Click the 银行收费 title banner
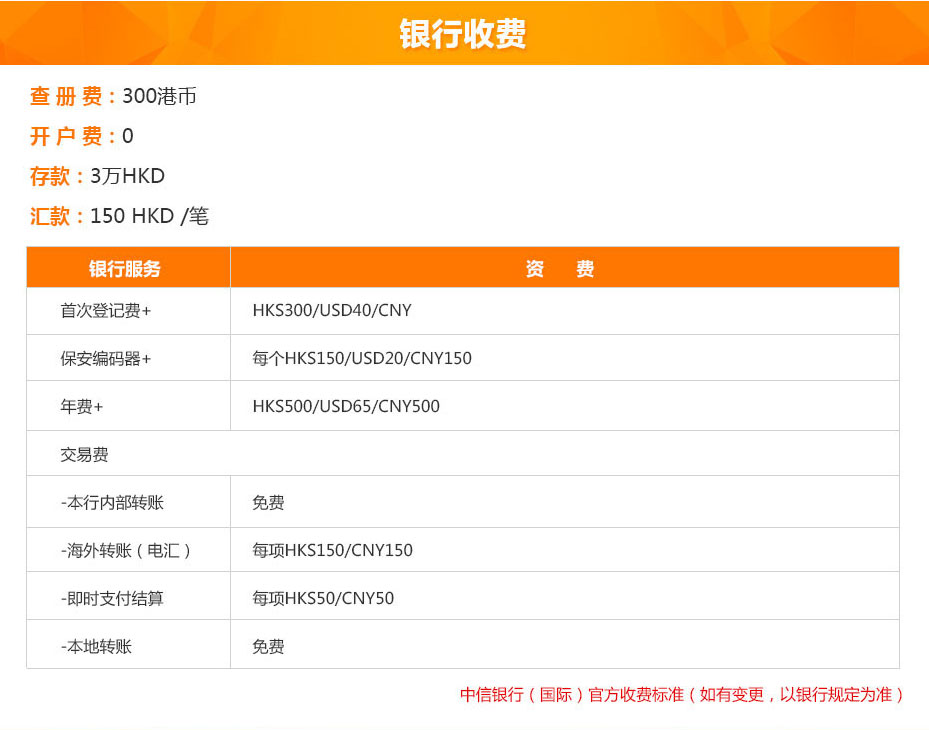 point(464,33)
